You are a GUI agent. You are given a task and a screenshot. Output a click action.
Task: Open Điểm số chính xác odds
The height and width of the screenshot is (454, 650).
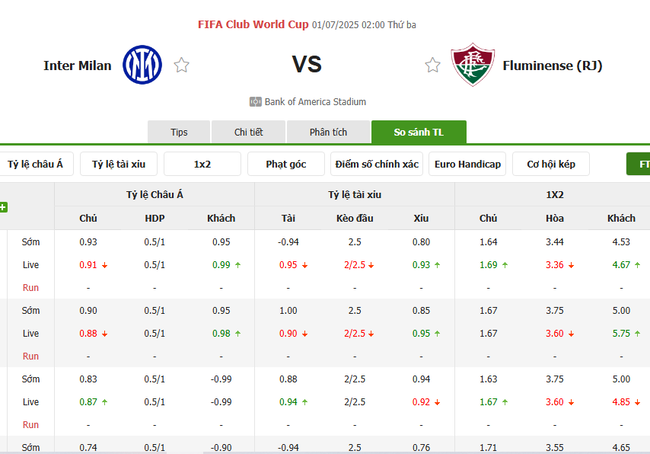click(378, 164)
